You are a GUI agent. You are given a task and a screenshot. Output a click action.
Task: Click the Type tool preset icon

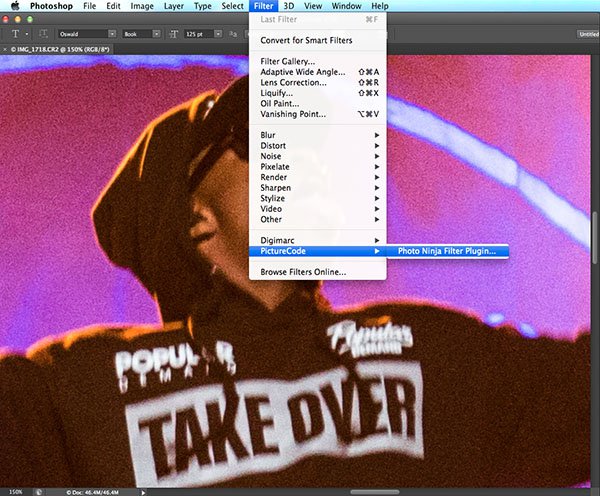coord(15,34)
